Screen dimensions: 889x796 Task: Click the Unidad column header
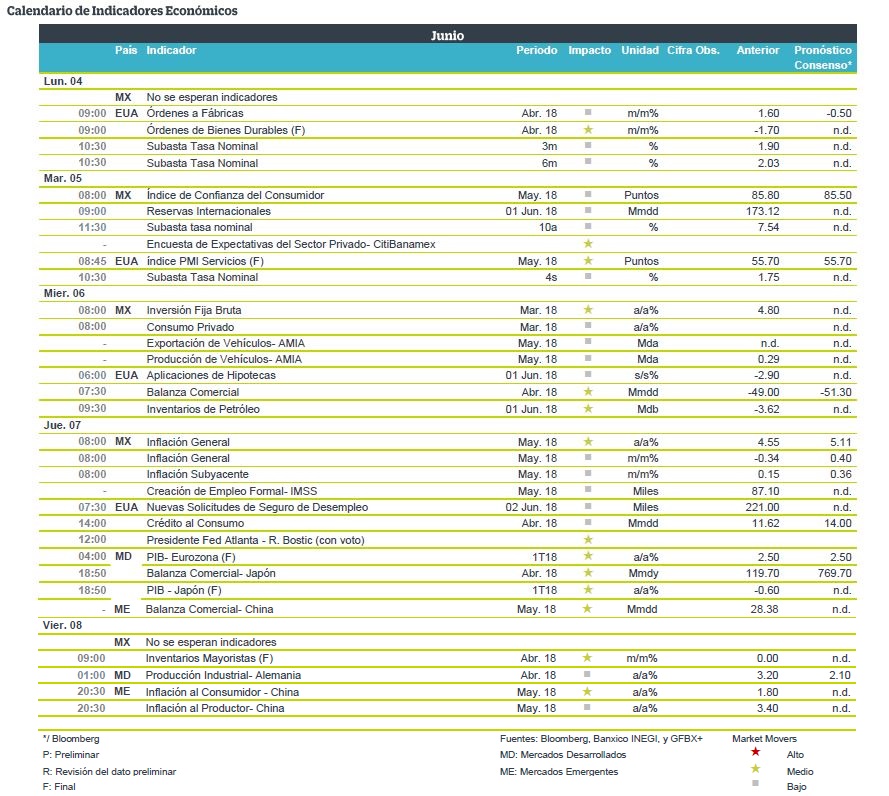[x=640, y=50]
